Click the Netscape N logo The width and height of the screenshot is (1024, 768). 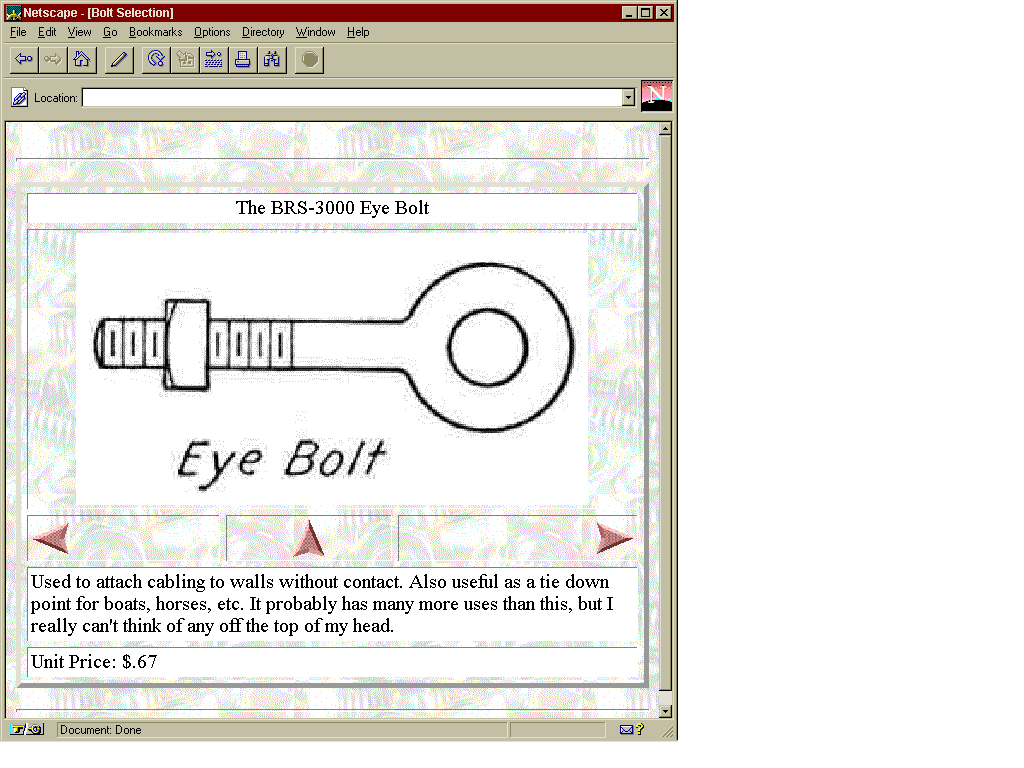[x=656, y=96]
